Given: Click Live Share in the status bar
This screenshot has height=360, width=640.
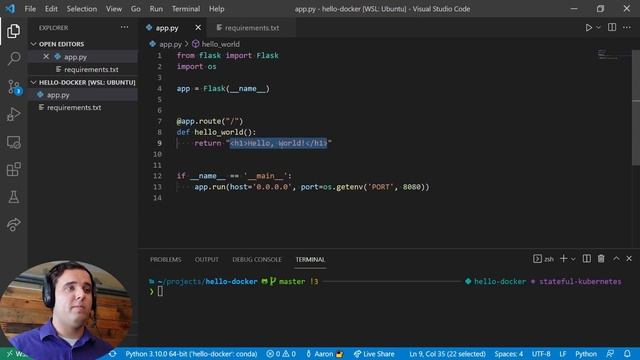Looking at the screenshot, I should coord(374,354).
